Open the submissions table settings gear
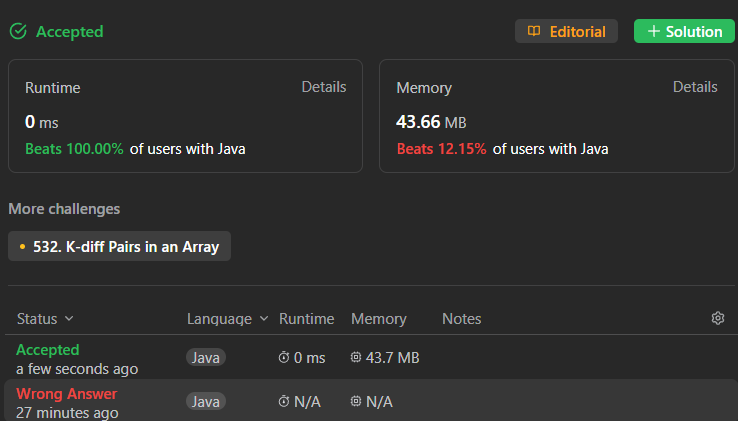738x421 pixels. point(717,318)
